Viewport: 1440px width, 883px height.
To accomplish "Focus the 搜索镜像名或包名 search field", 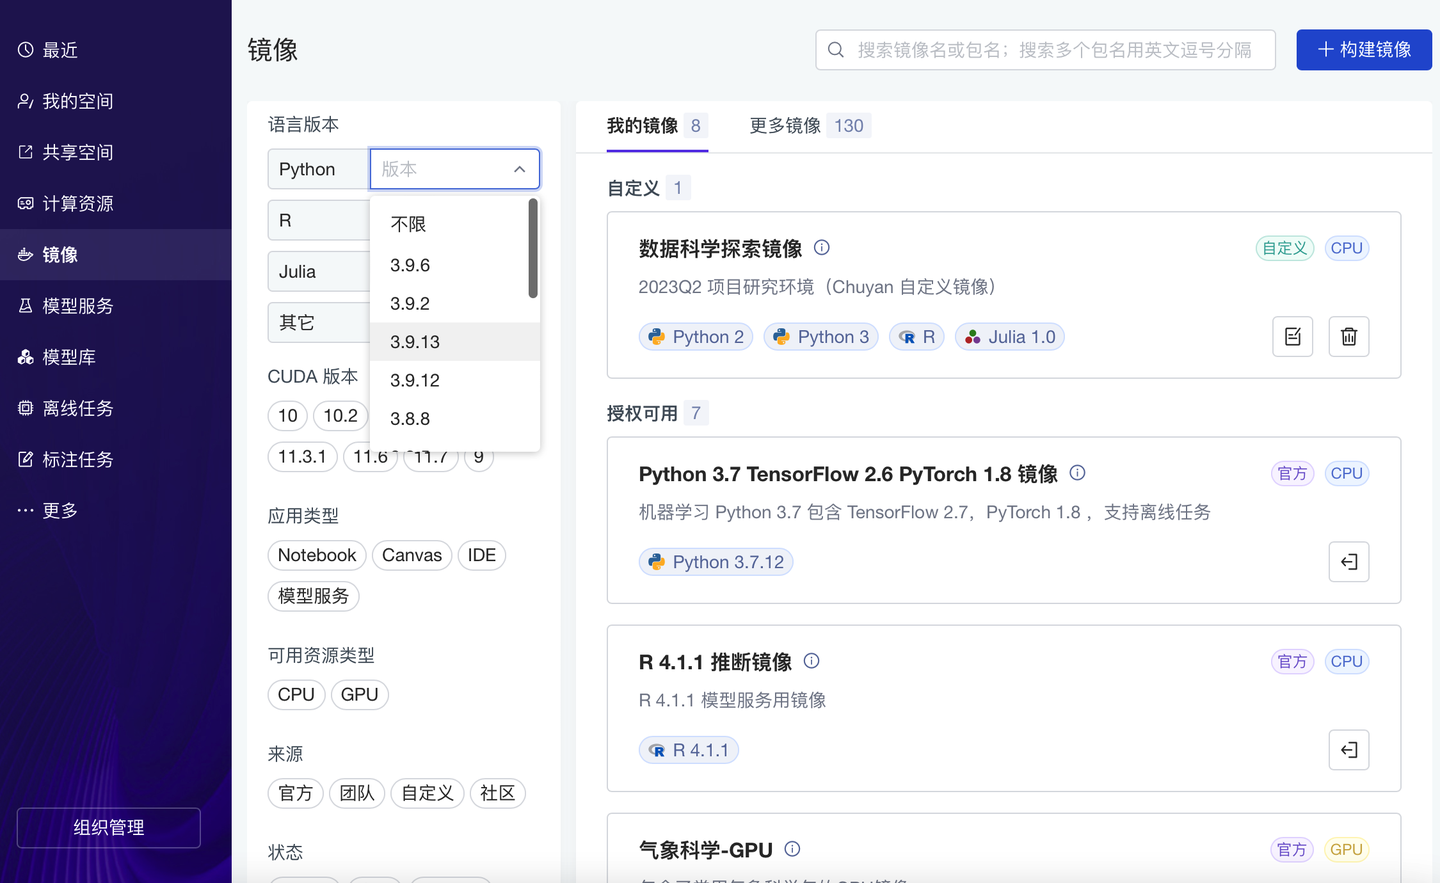I will (1045, 50).
